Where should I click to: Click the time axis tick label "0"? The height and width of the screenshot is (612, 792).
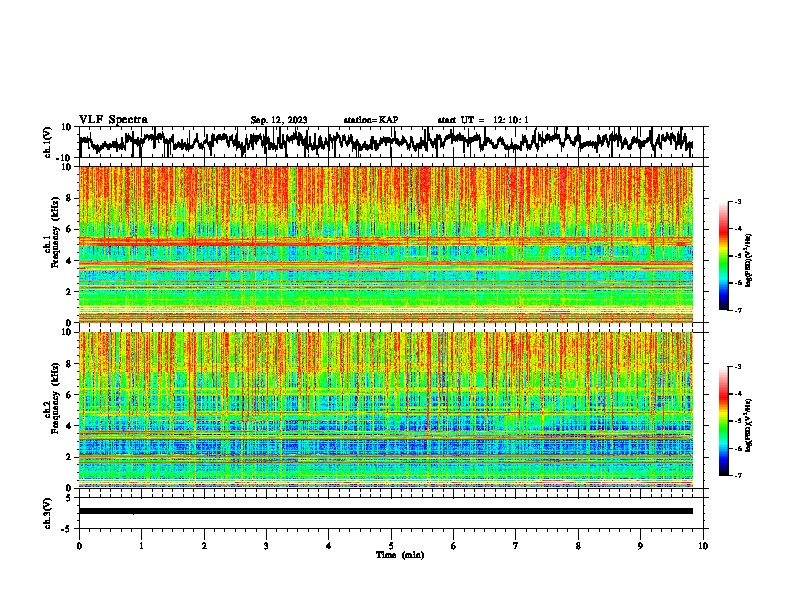click(79, 546)
